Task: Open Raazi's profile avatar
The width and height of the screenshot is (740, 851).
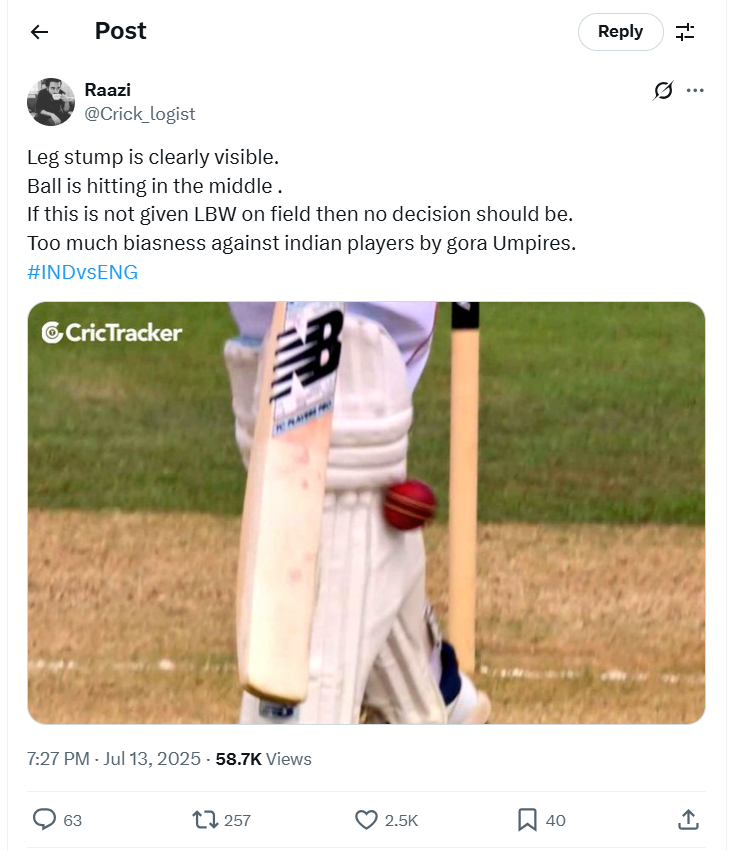Action: coord(51,102)
